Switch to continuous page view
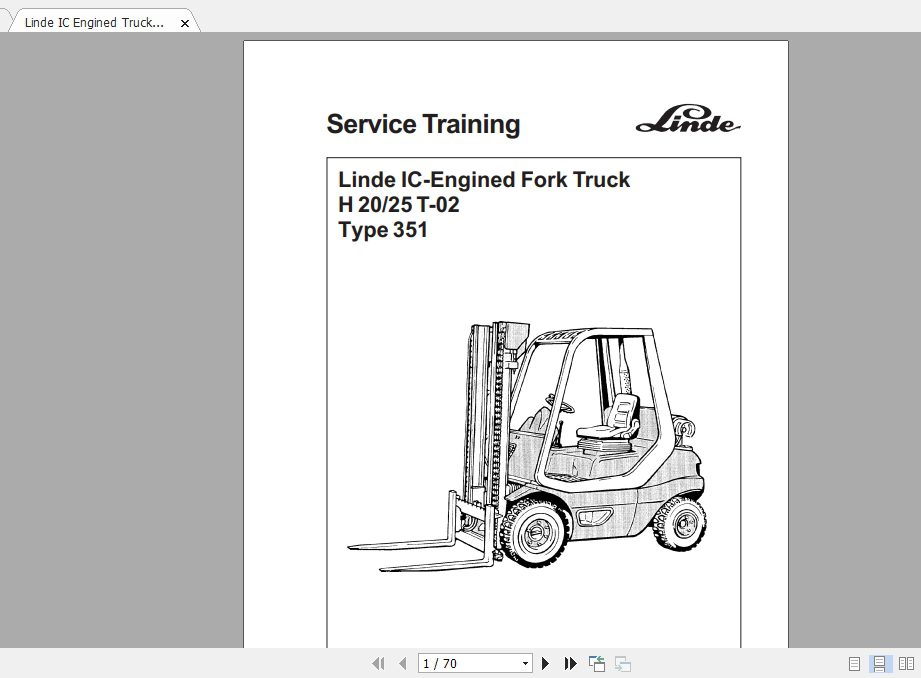 tap(879, 664)
